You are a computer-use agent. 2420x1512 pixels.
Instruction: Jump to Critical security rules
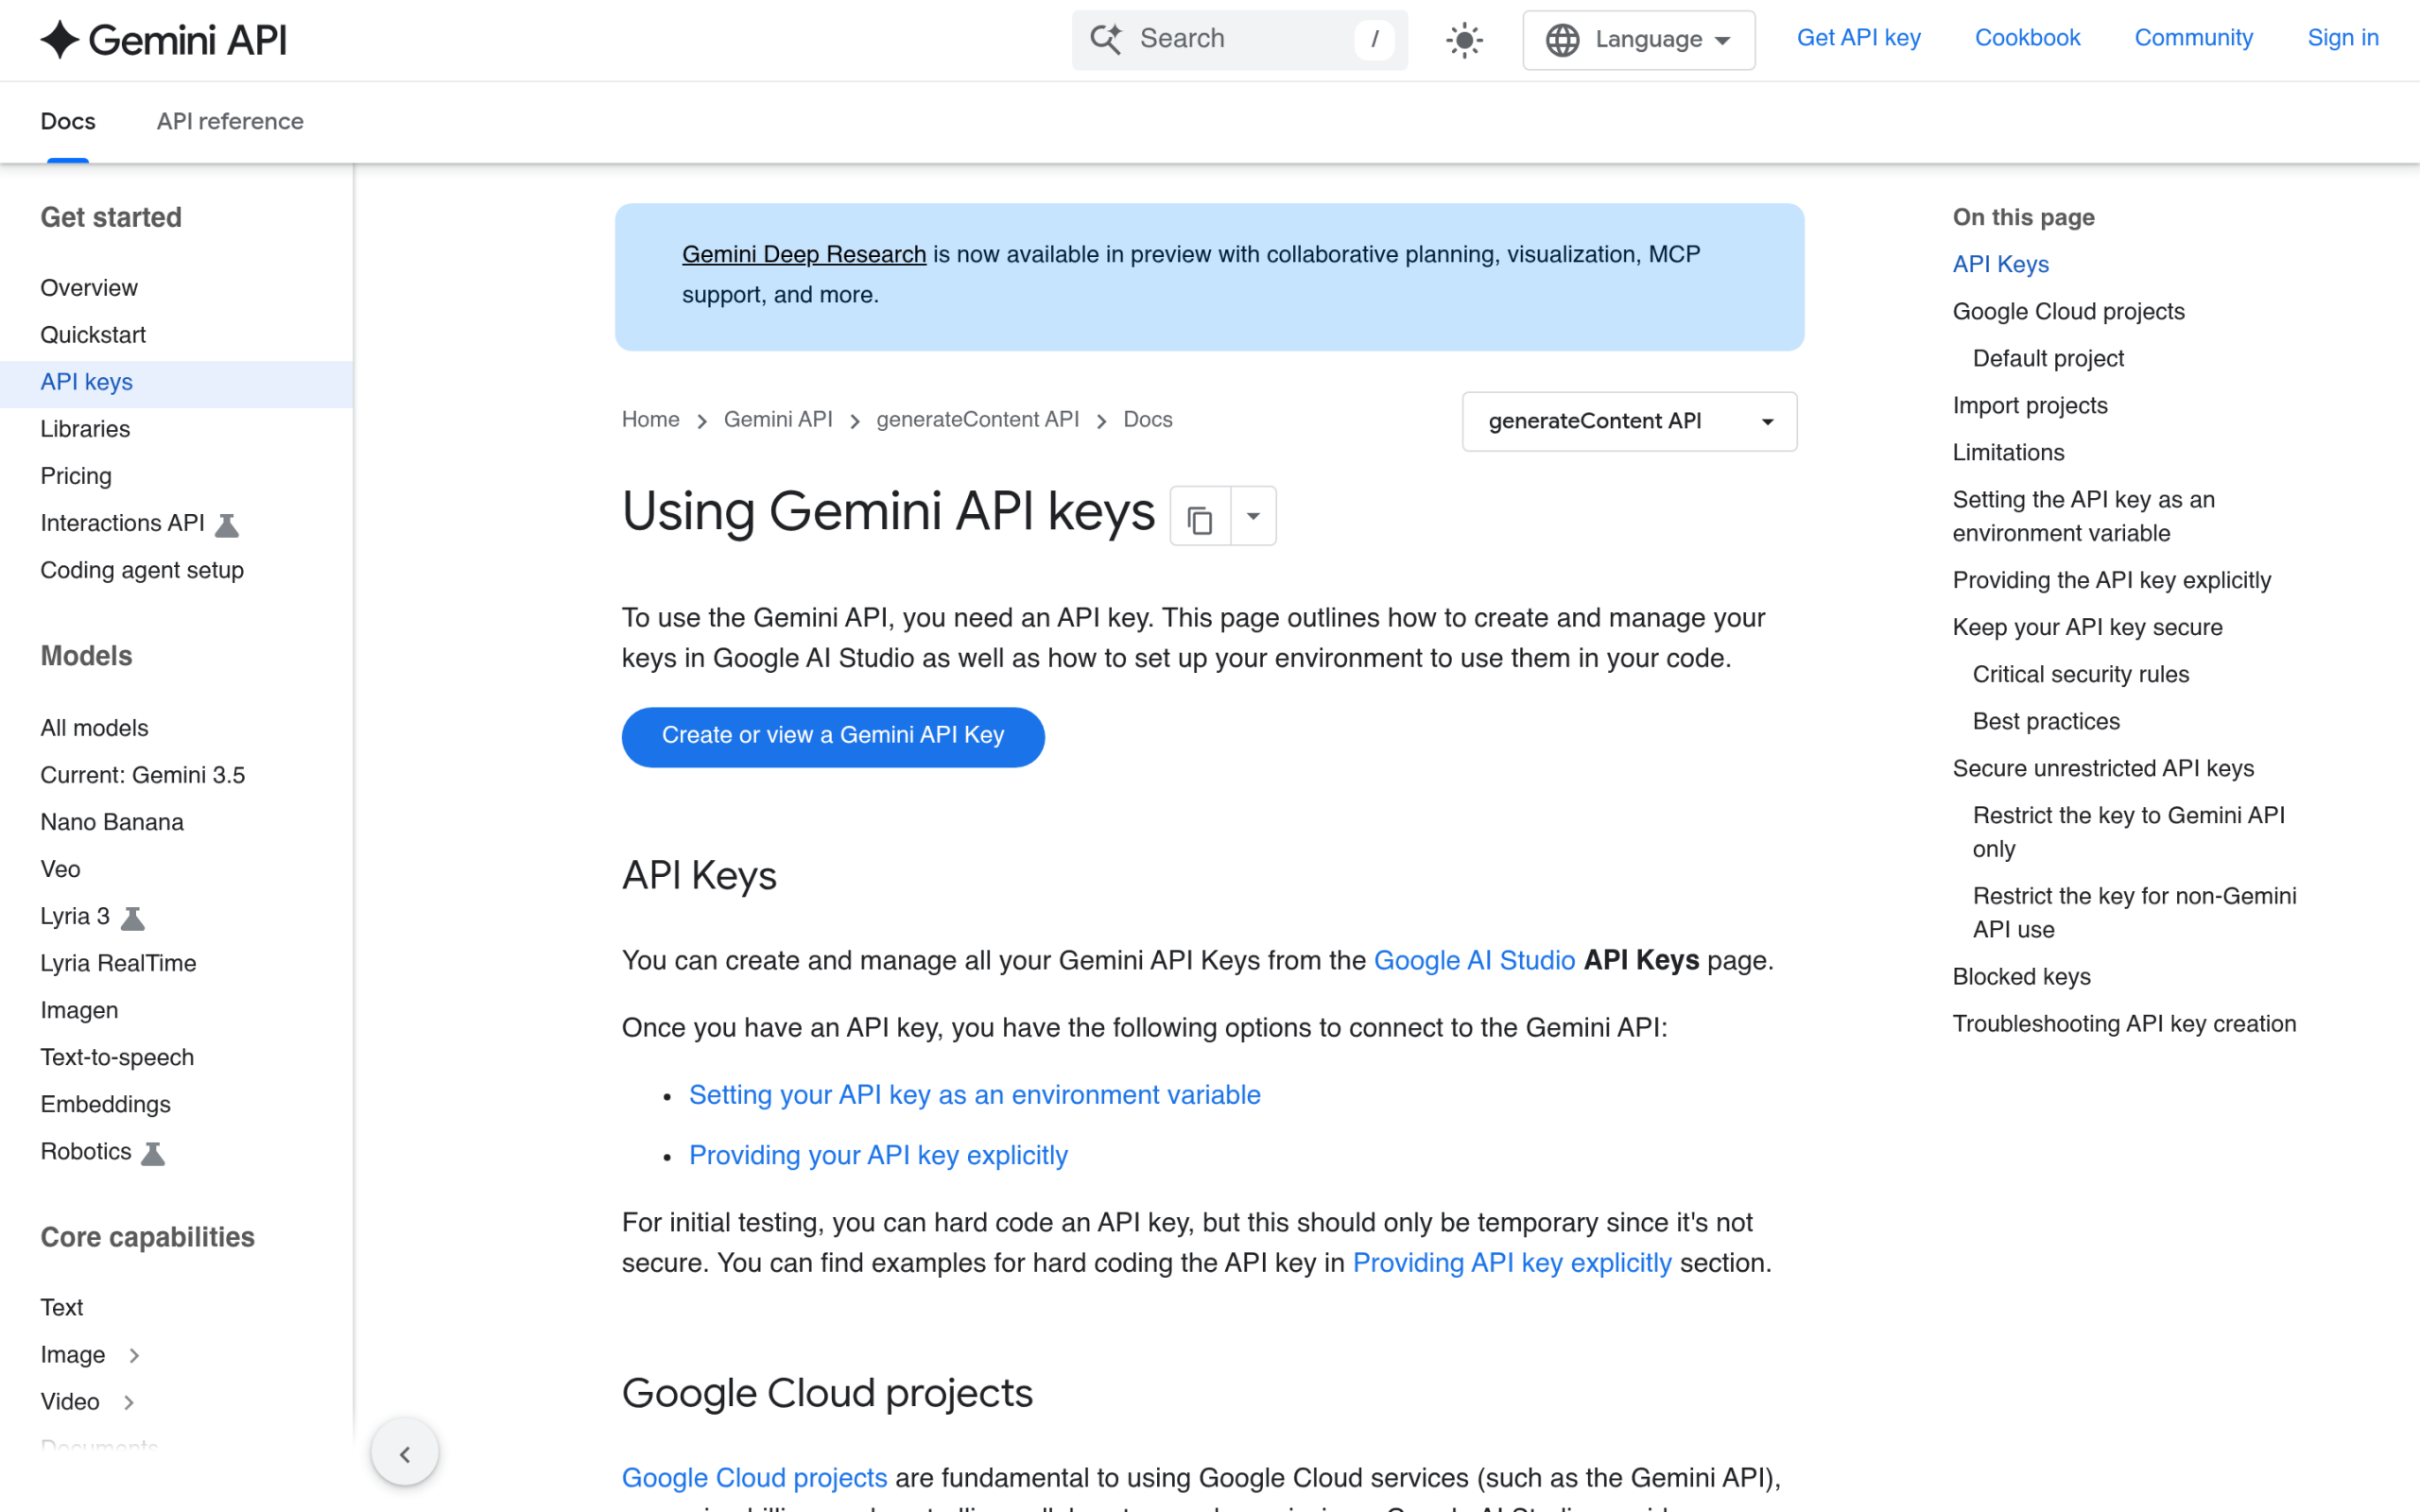pos(2080,674)
